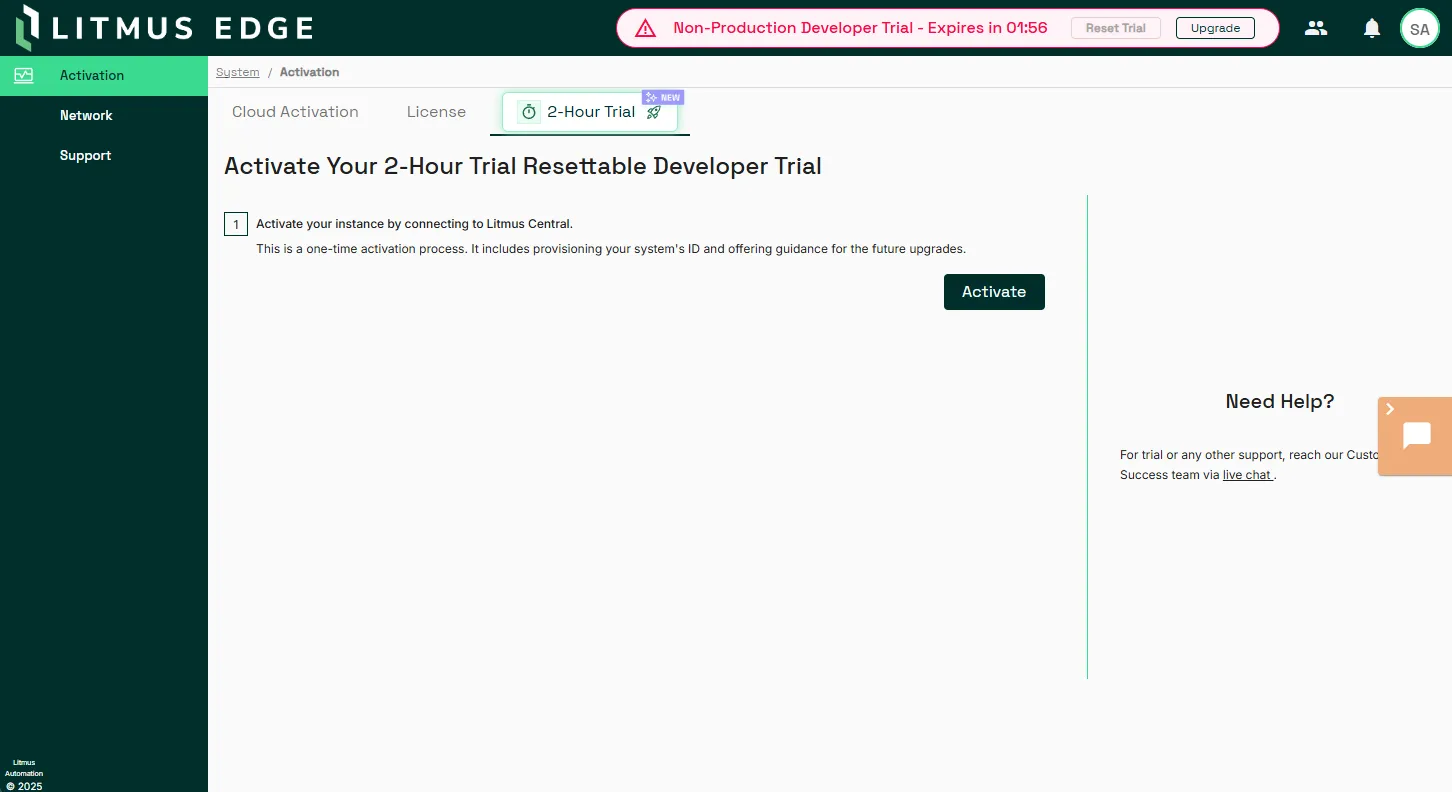The image size is (1452, 792).
Task: Click the Litmus Edge logo
Action: click(x=165, y=28)
